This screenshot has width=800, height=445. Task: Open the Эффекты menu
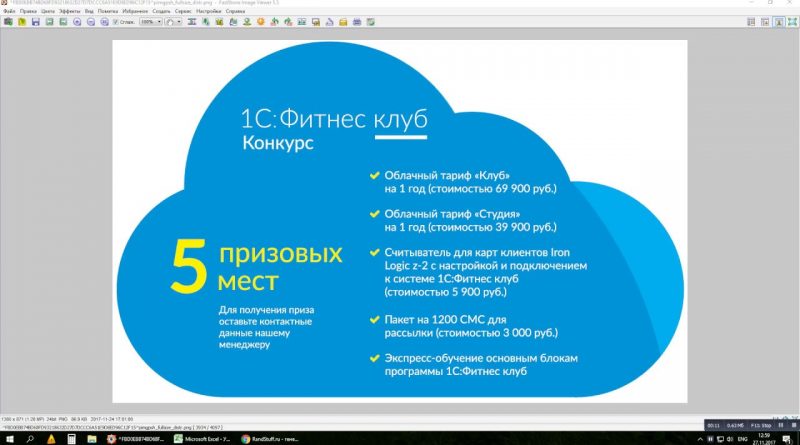click(x=69, y=11)
